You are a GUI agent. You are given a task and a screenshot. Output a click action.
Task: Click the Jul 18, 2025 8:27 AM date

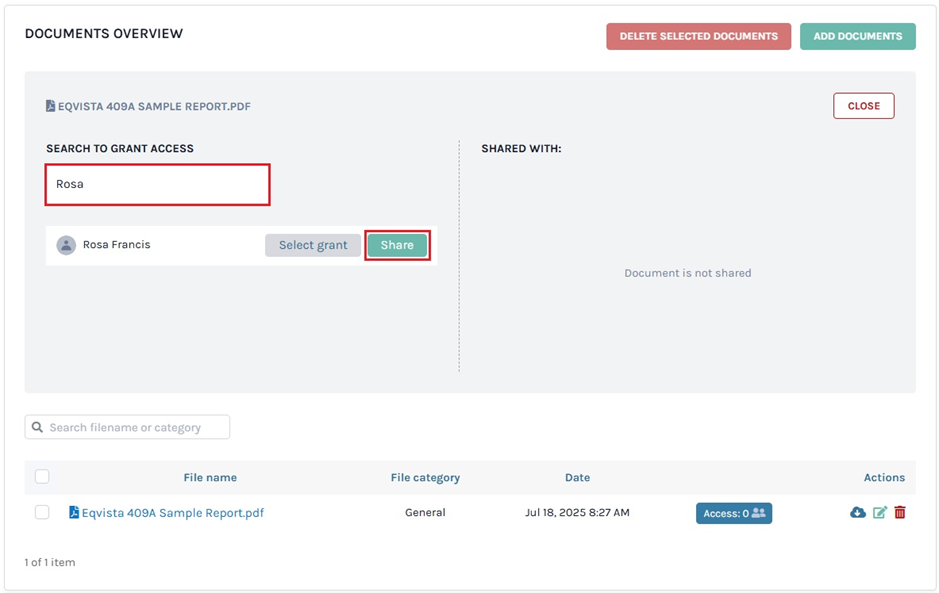(x=577, y=512)
